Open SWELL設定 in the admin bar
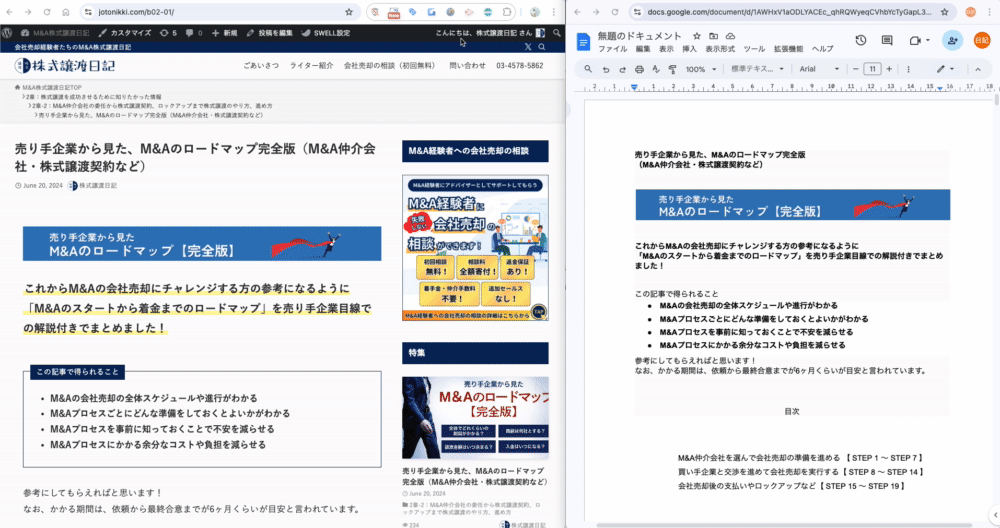 [x=325, y=33]
